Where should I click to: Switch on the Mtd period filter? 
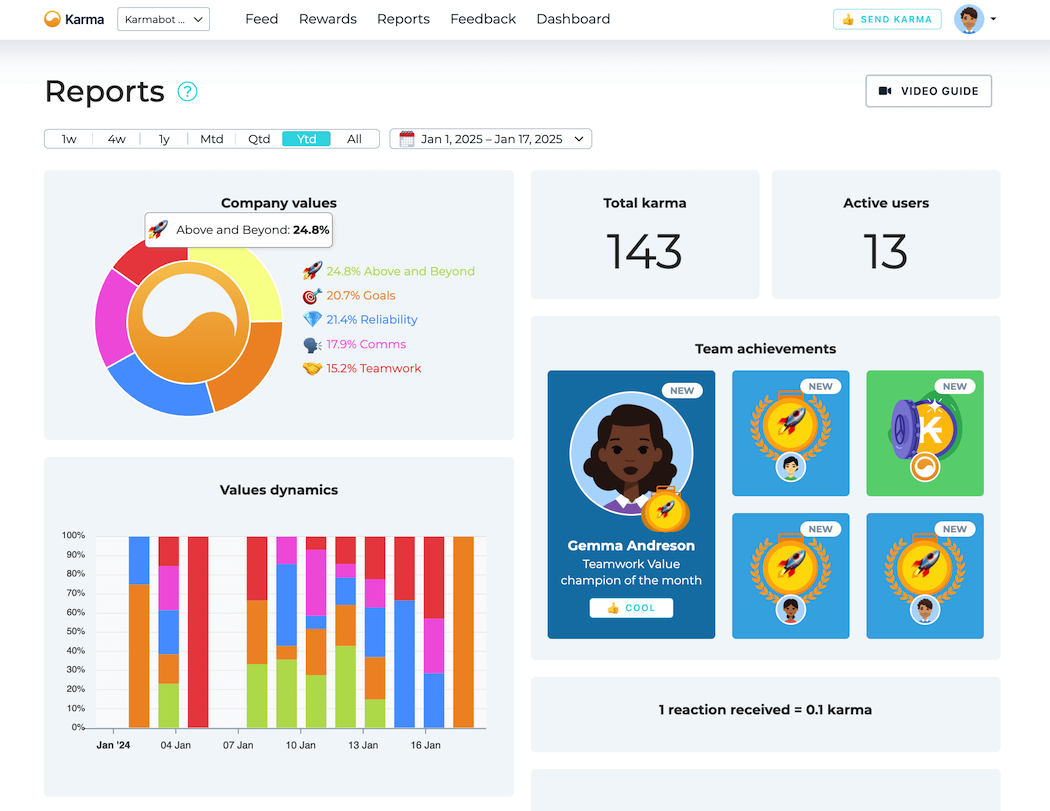[x=211, y=139]
